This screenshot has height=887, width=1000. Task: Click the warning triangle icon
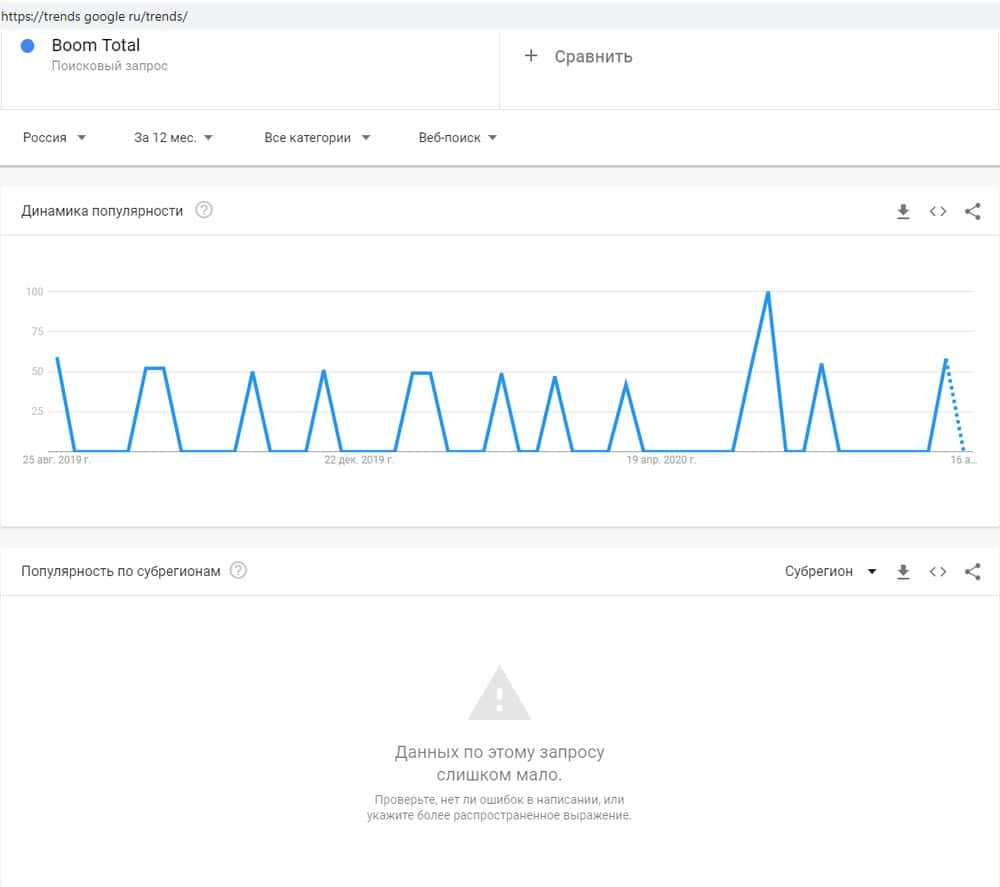[x=500, y=695]
